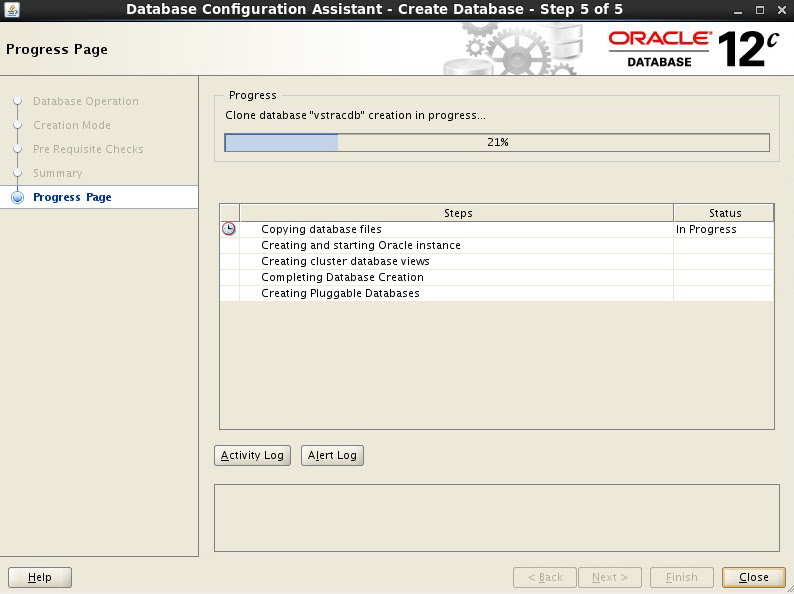Select the Summary step in the sidebar
Screen dimensions: 794x594
pyautogui.click(x=57, y=173)
